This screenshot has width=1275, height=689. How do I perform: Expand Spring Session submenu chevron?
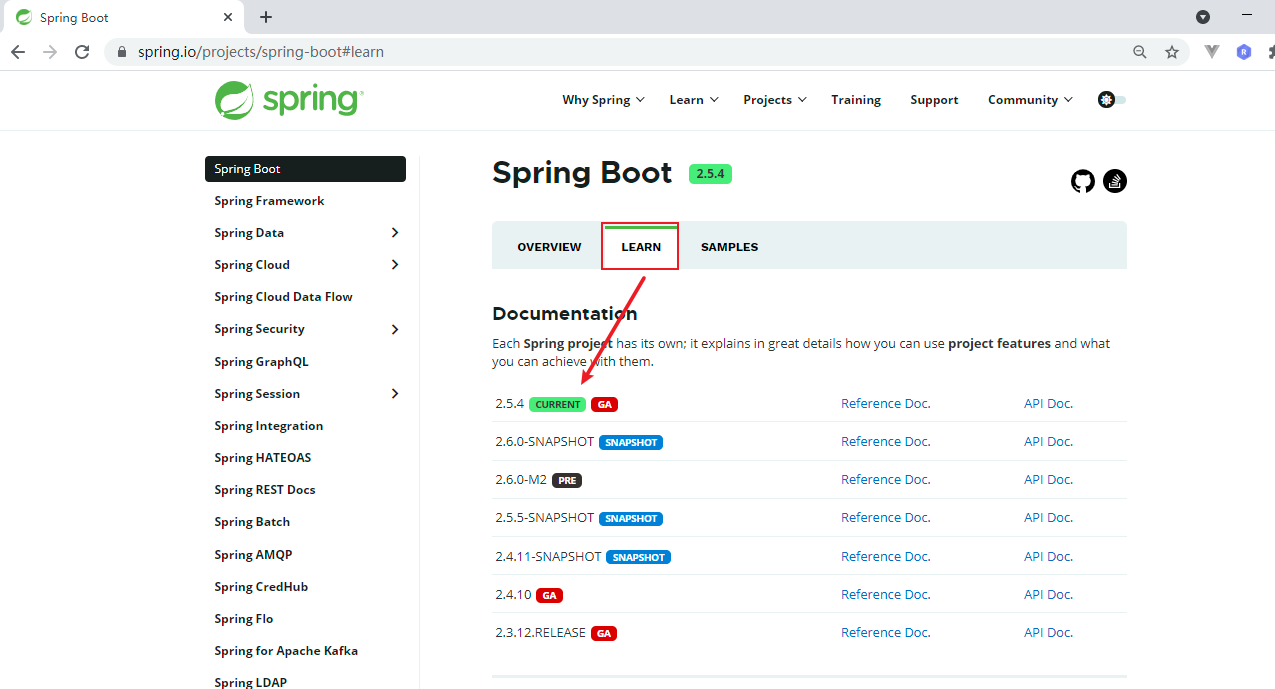point(395,394)
